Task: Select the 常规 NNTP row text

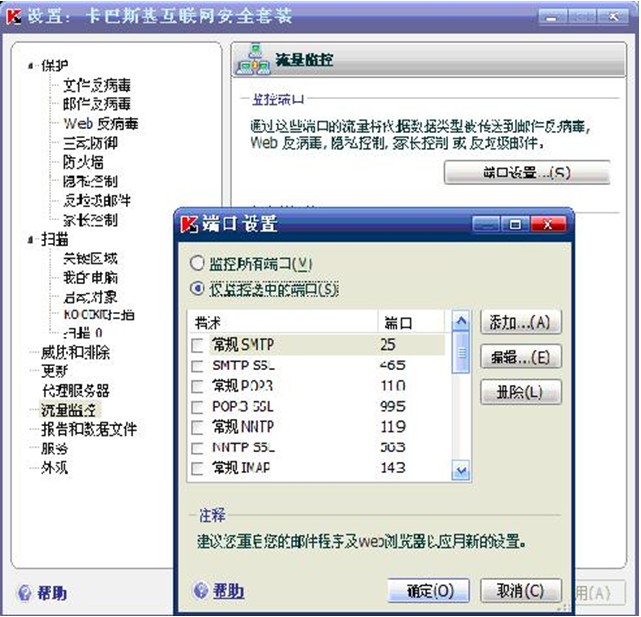Action: pyautogui.click(x=243, y=427)
